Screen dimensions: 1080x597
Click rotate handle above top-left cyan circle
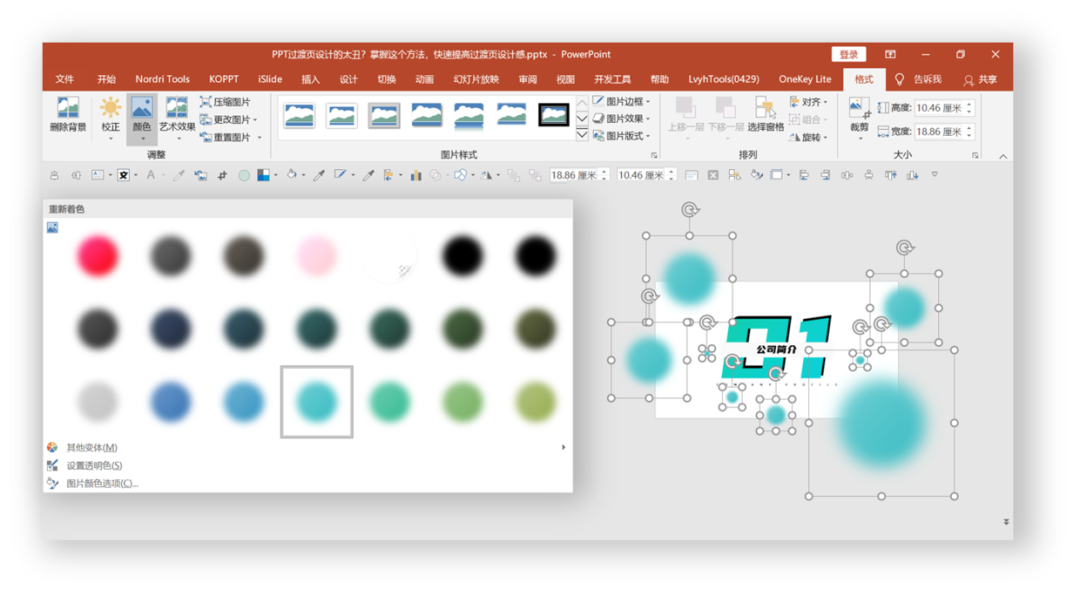click(689, 209)
